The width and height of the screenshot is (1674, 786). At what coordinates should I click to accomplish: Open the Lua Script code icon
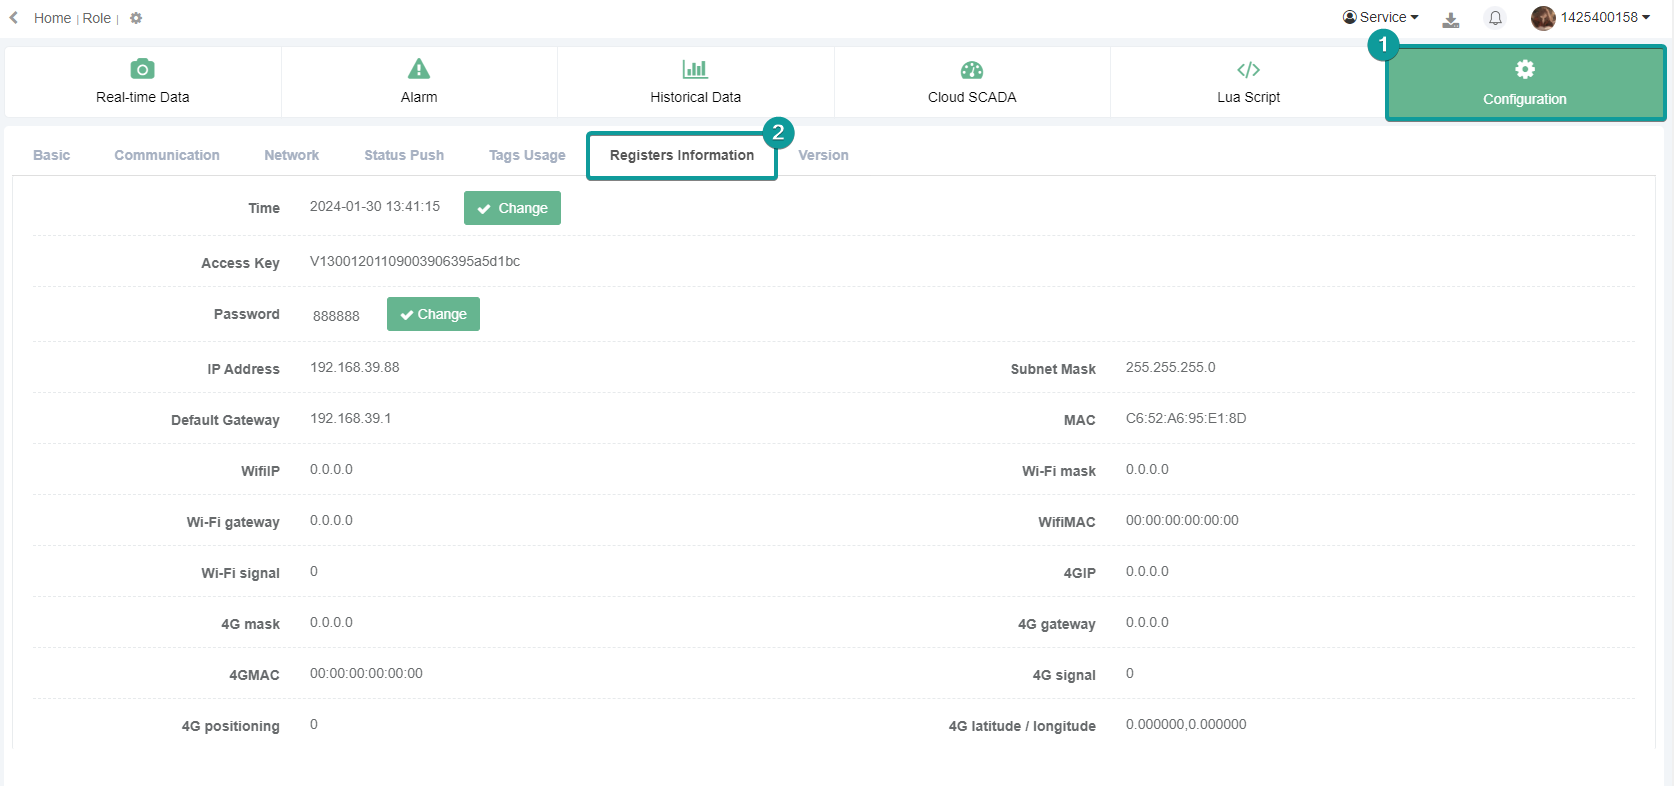(x=1248, y=70)
